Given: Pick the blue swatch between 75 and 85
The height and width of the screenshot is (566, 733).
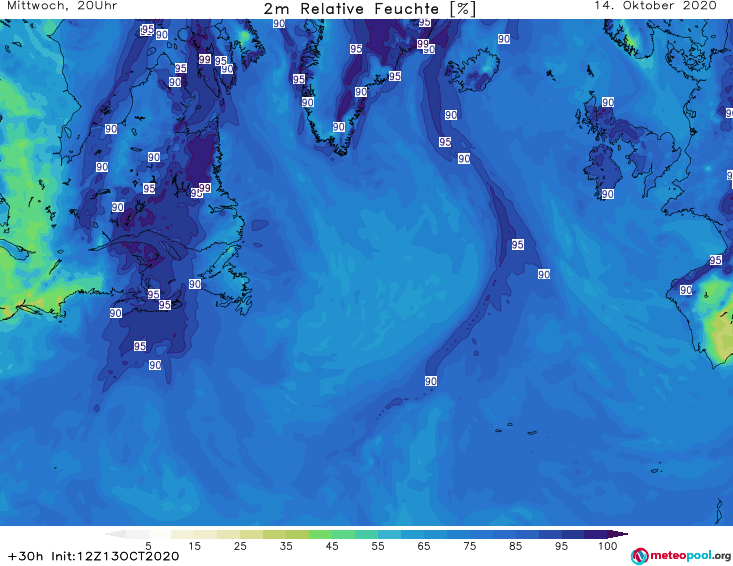Looking at the screenshot, I should 504,534.
